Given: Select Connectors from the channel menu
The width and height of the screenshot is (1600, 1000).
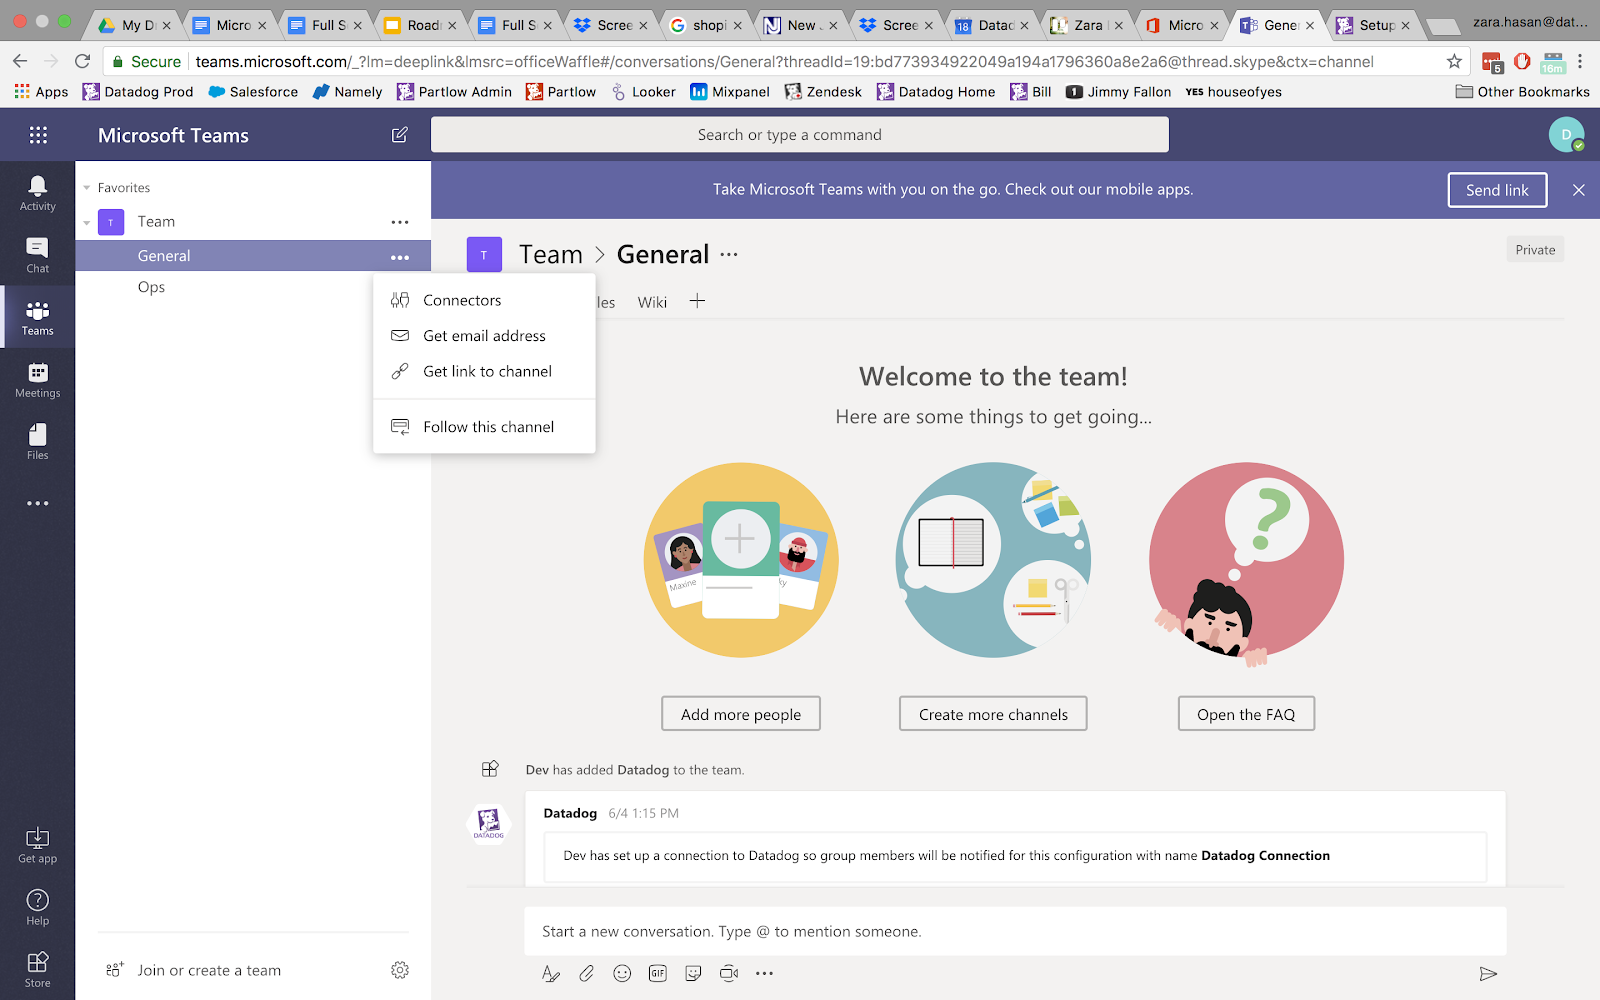Looking at the screenshot, I should 484,300.
